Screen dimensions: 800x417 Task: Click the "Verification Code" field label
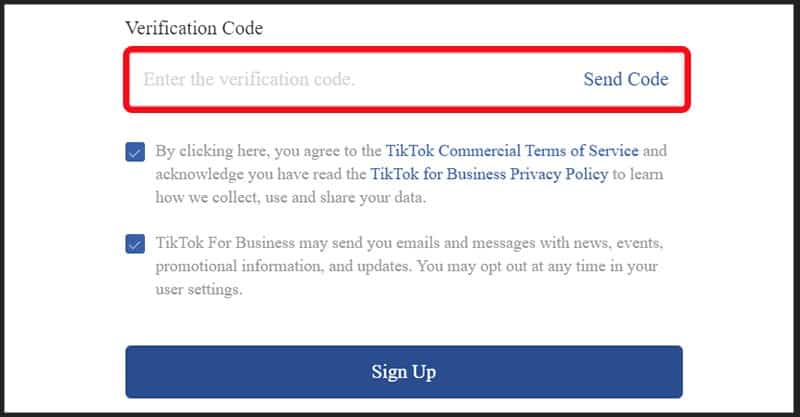(x=194, y=29)
